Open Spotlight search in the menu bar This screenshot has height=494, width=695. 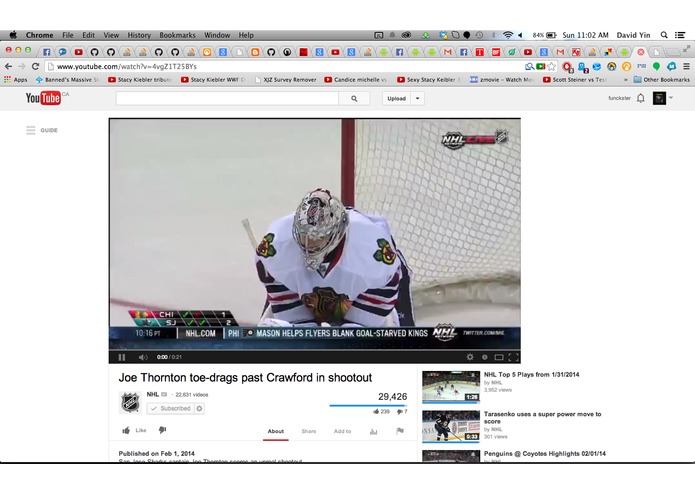pos(664,35)
